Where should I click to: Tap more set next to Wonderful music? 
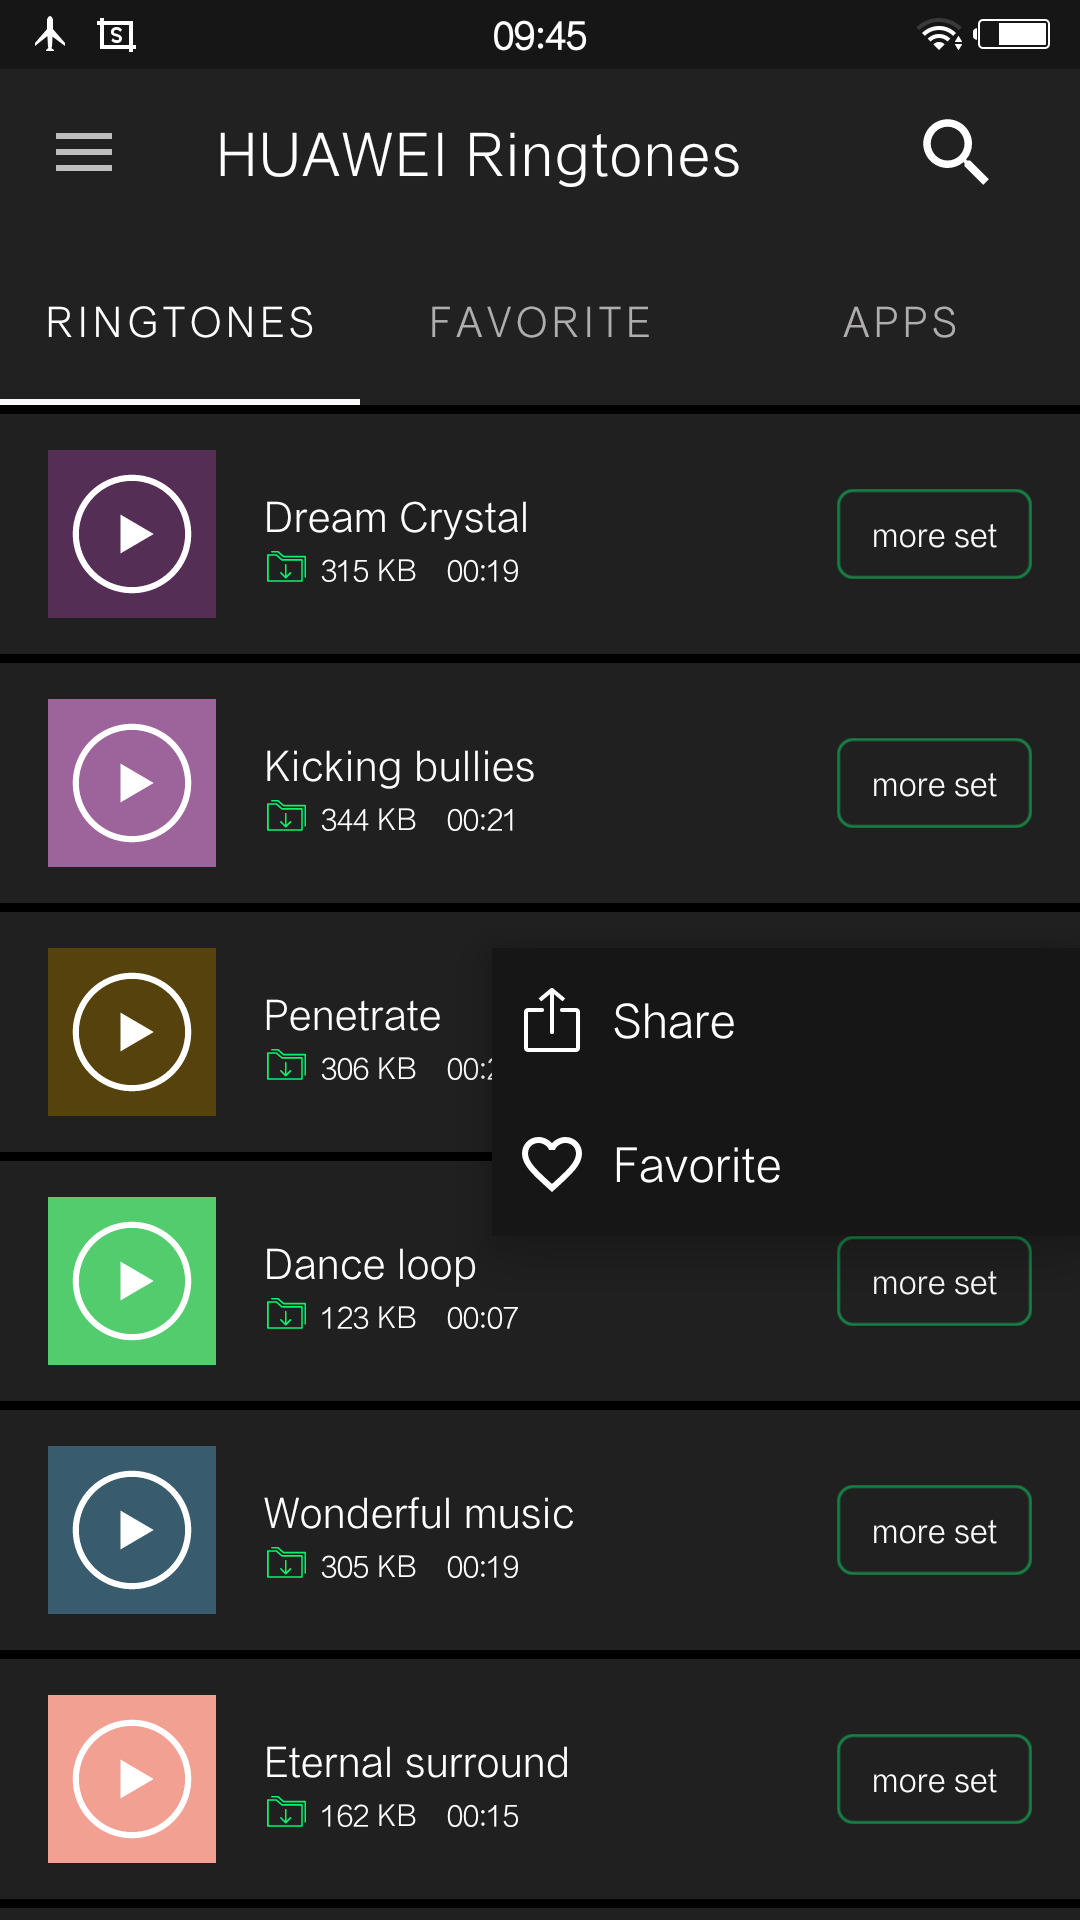[934, 1531]
